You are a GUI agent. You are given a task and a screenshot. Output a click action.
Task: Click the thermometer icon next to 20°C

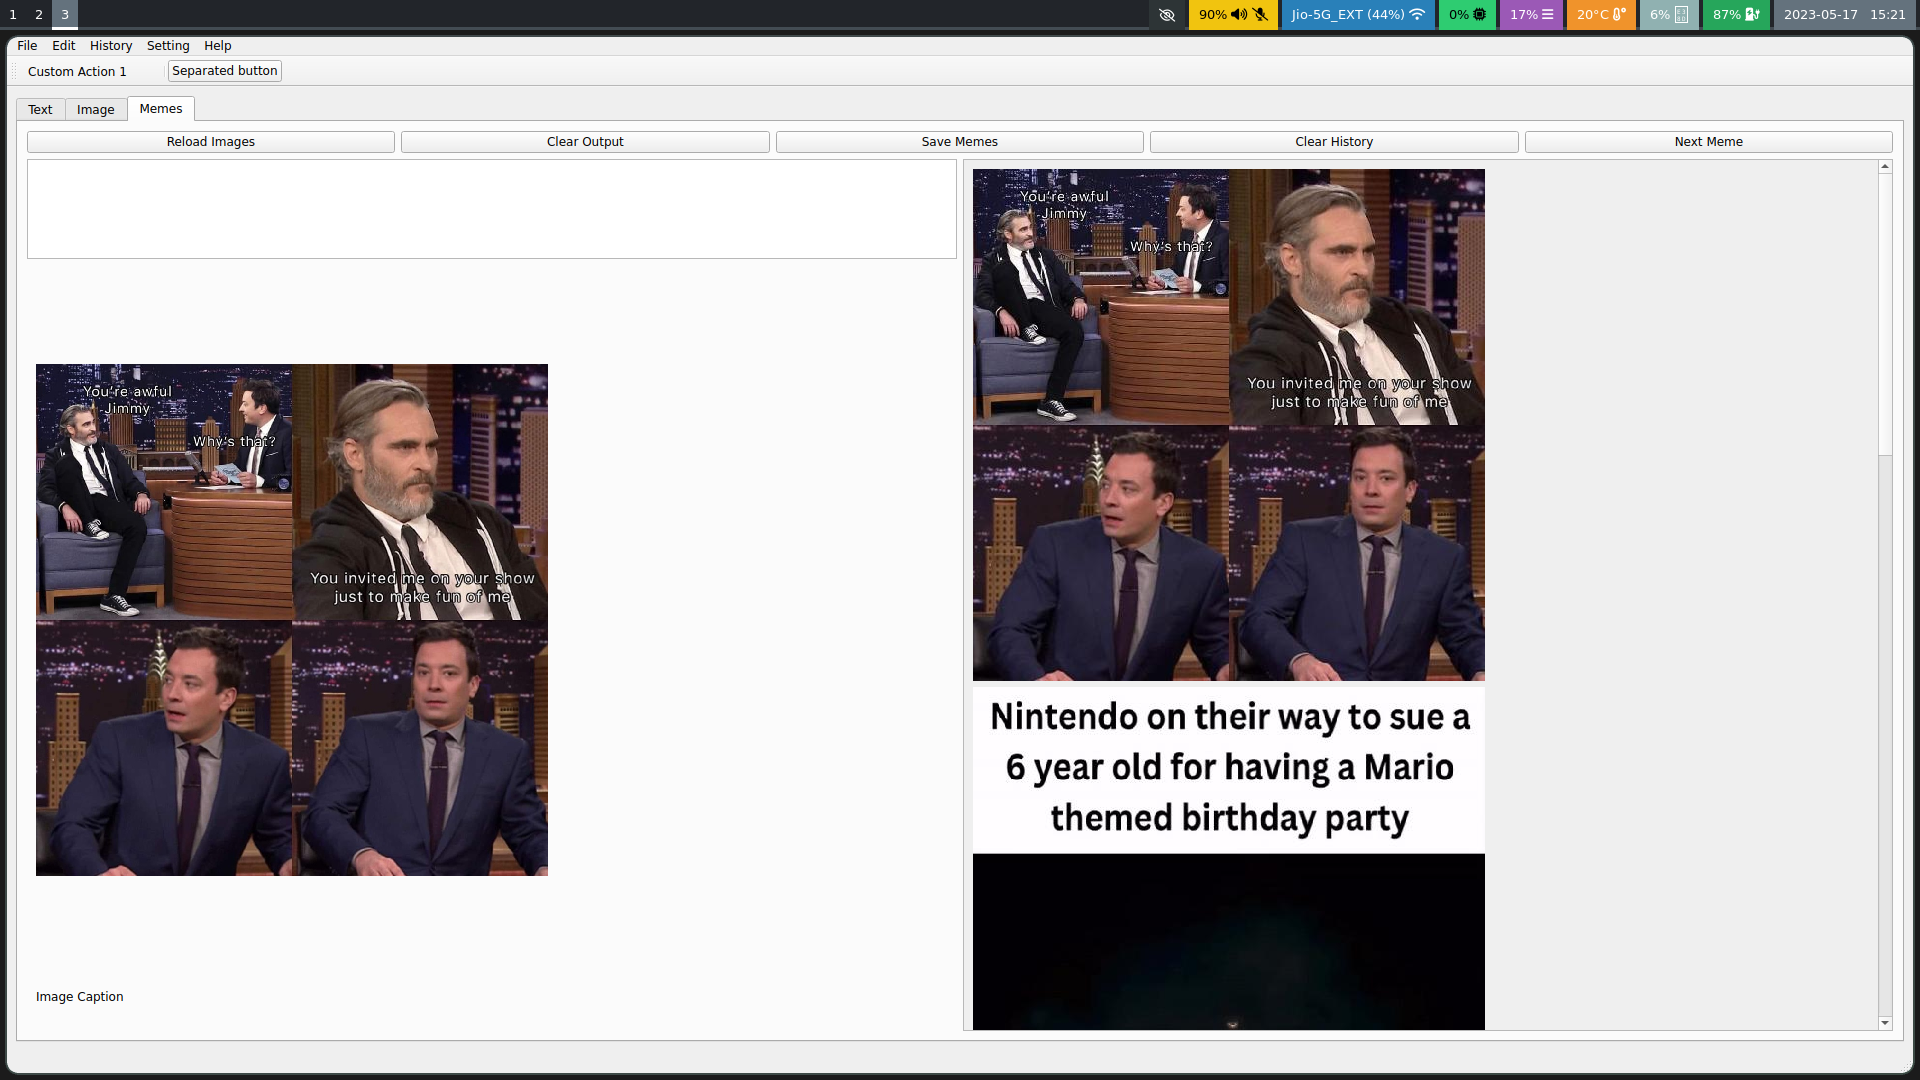tap(1618, 15)
